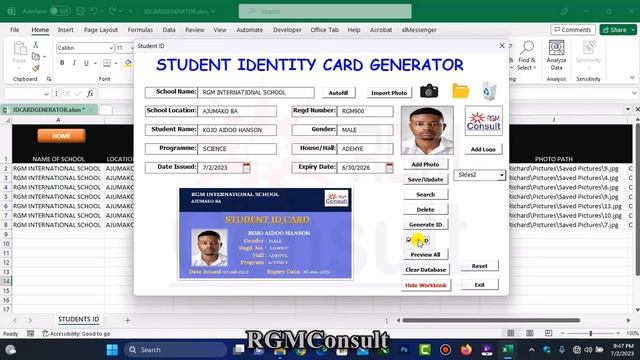Screen dimensions: 640x360
Task: Click the Autofill button
Action: 338,93
